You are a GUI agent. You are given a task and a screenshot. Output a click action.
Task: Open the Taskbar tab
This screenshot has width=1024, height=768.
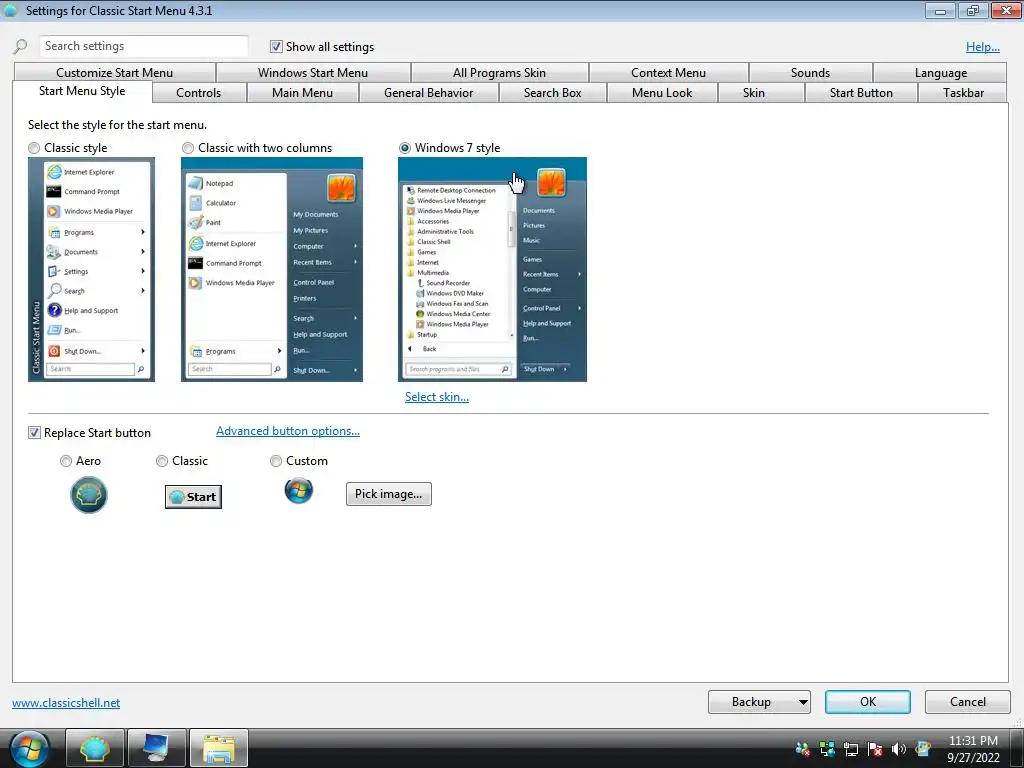point(963,93)
